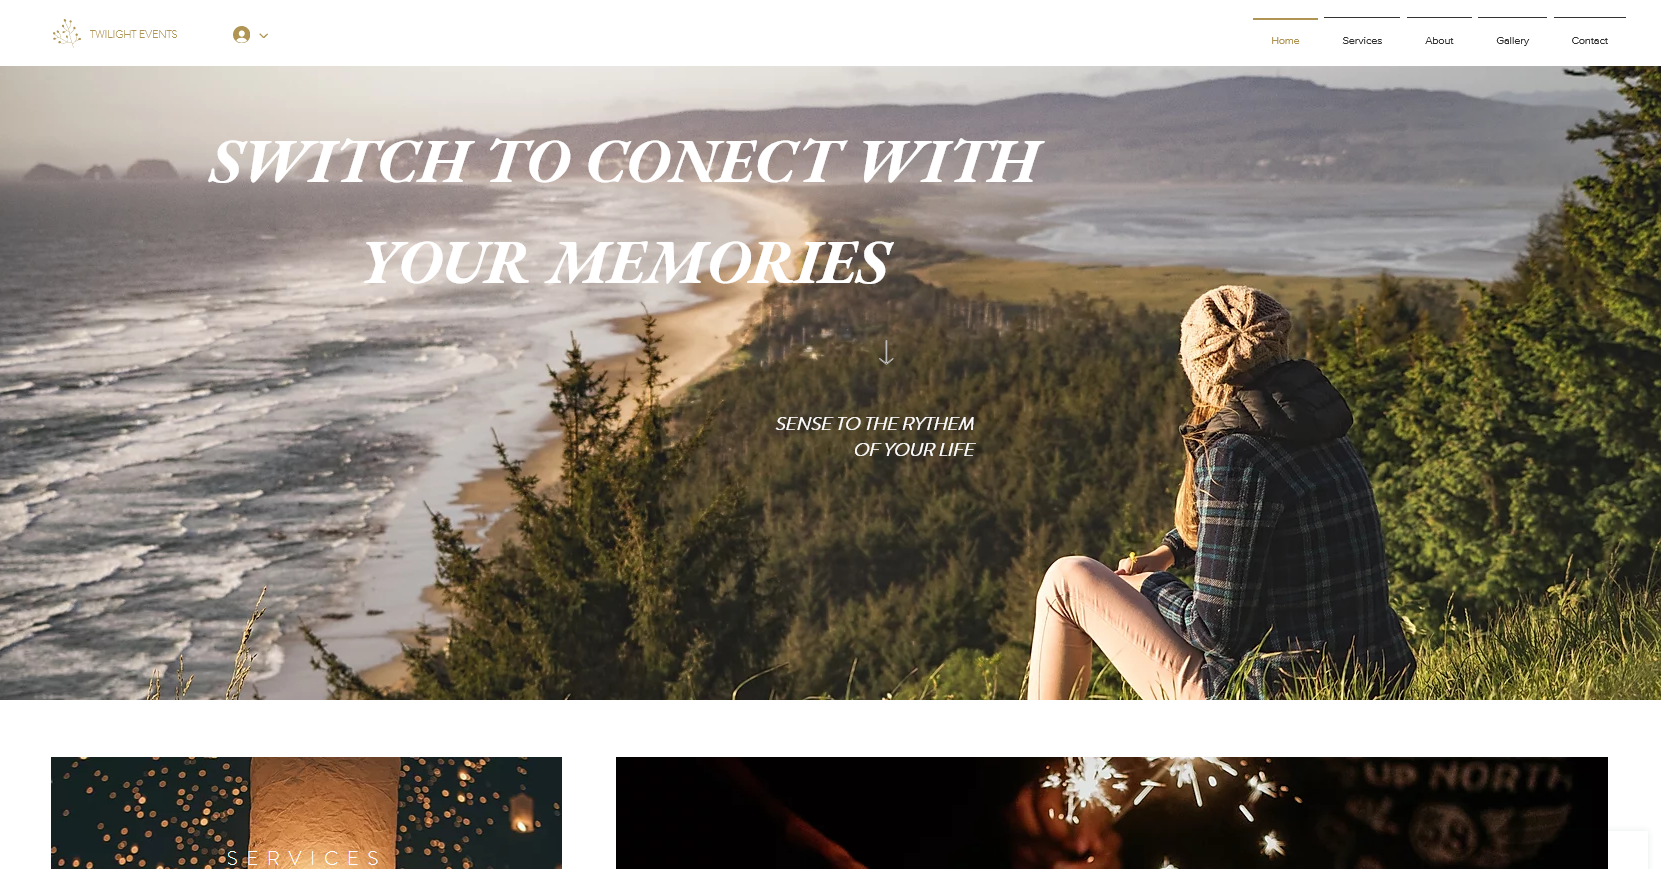Image resolution: width=1661 pixels, height=869 pixels.
Task: Go to the Home nav tab
Action: (1285, 41)
